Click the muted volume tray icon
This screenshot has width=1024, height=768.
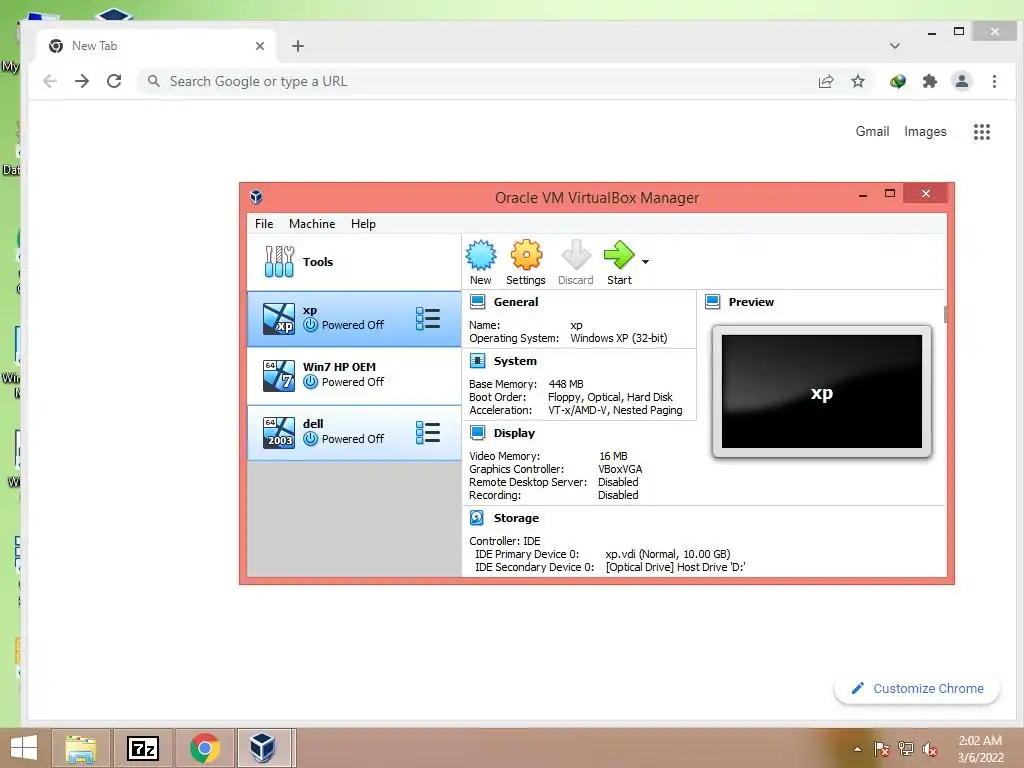click(x=929, y=749)
